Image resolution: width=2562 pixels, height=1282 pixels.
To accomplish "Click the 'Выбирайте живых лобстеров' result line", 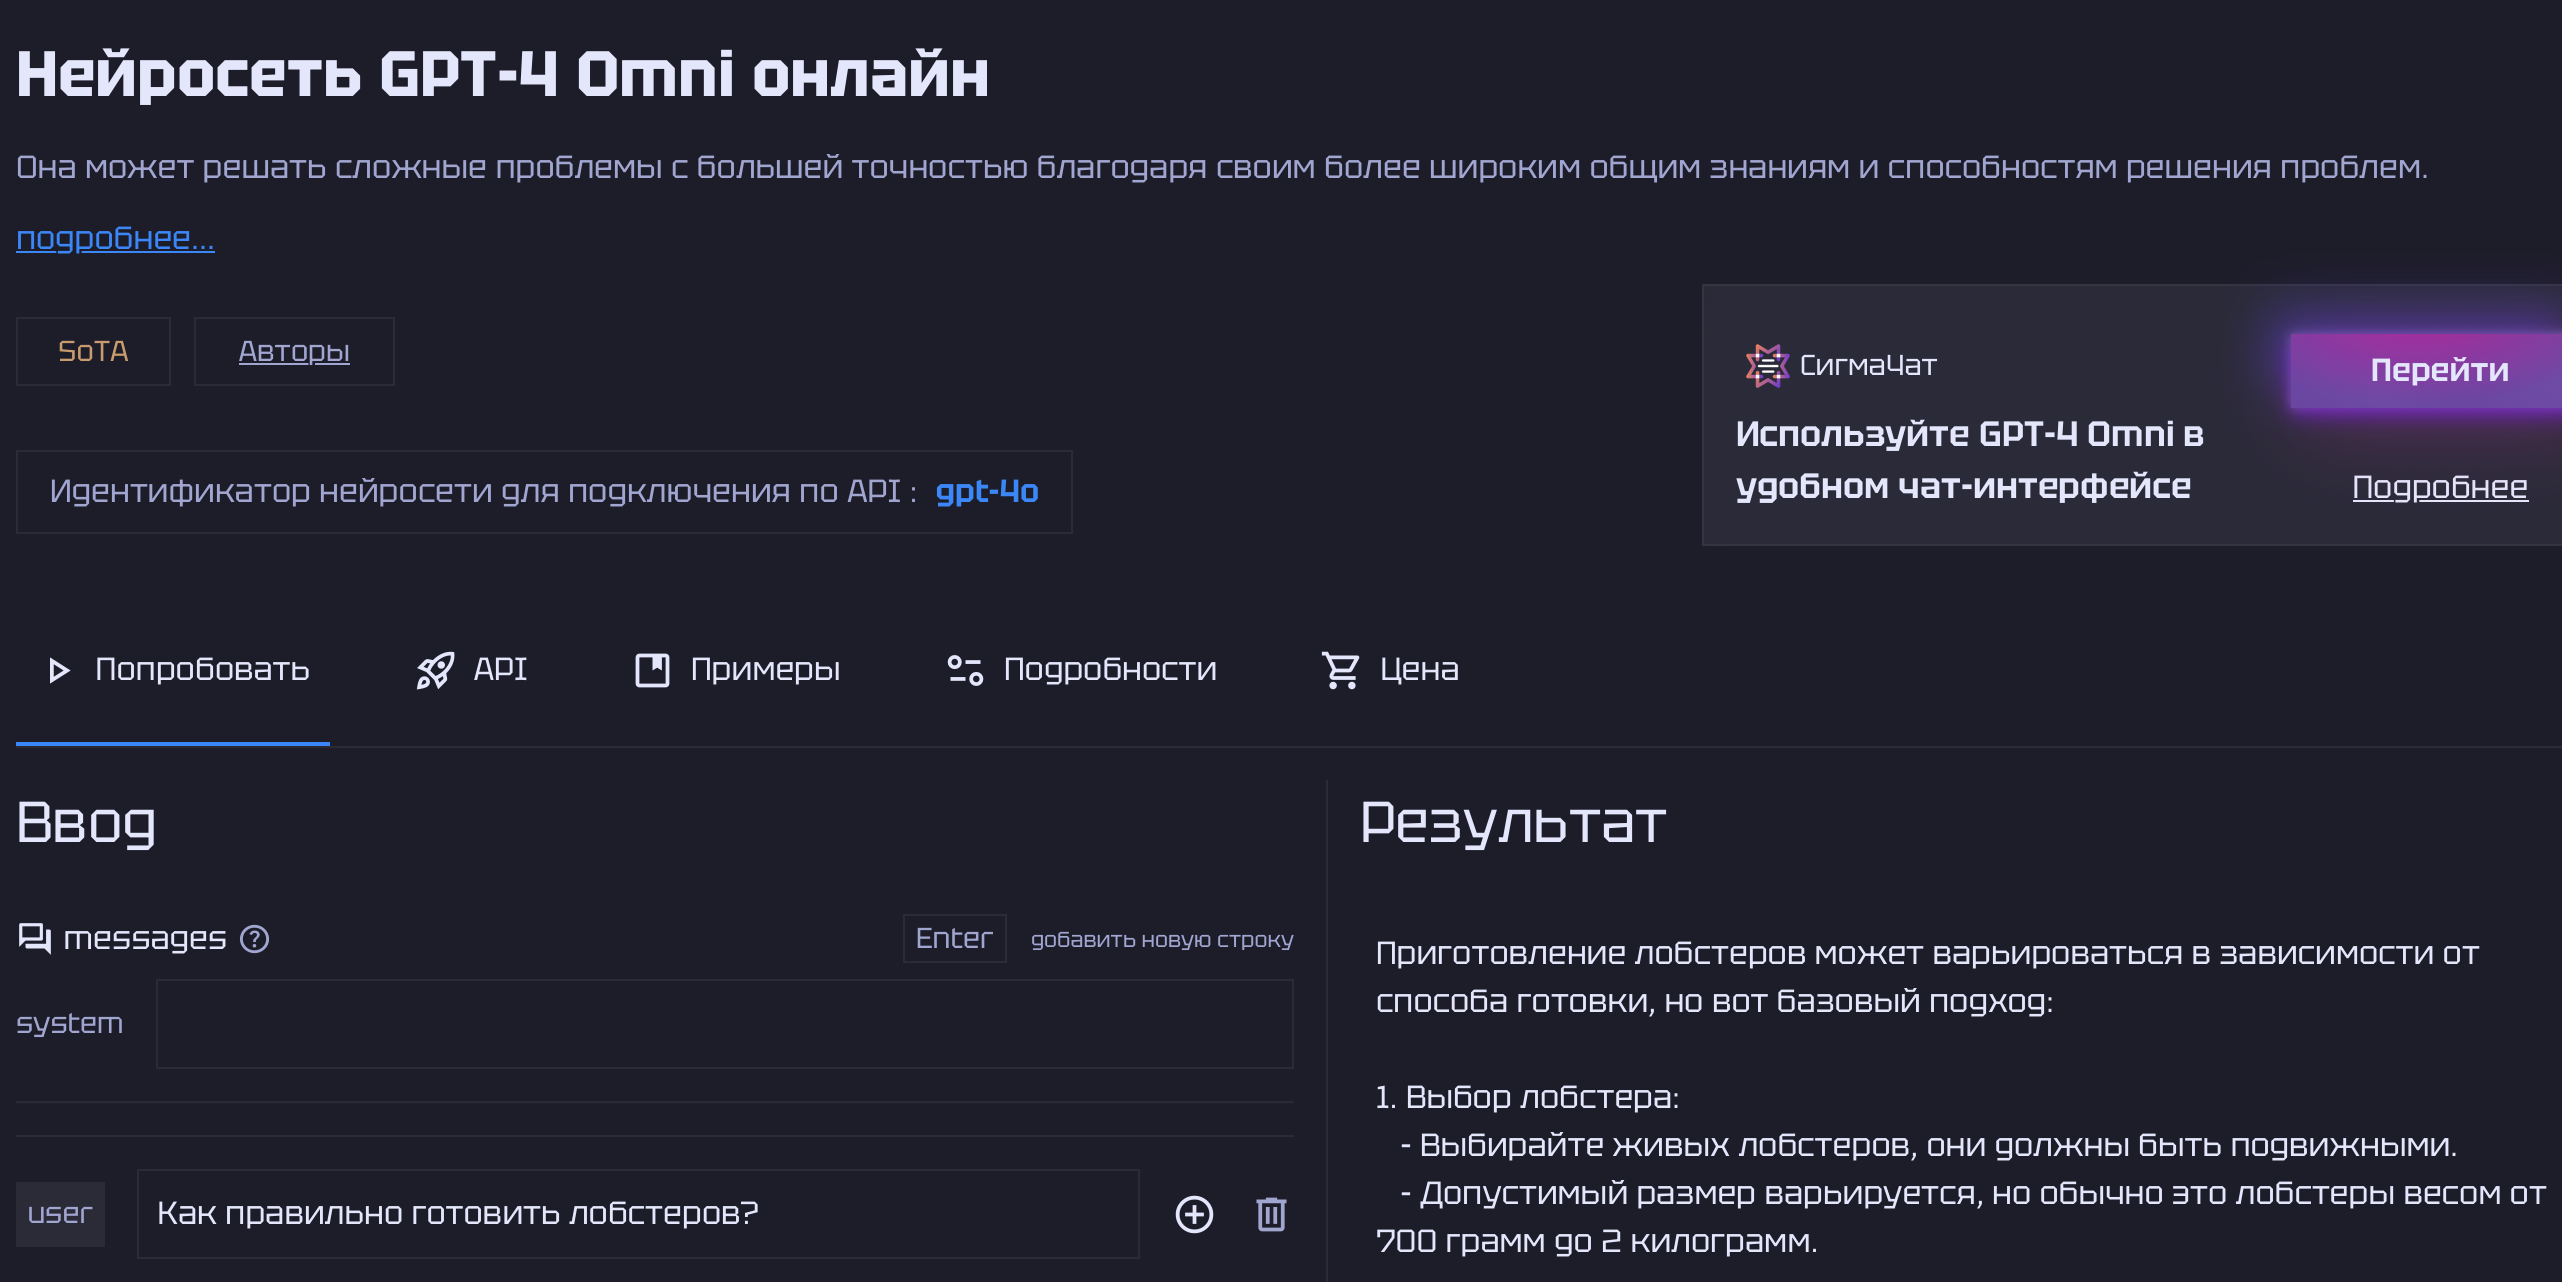I will (x=1929, y=1145).
